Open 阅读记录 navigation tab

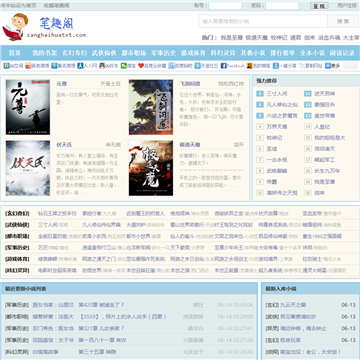[x=342, y=53]
